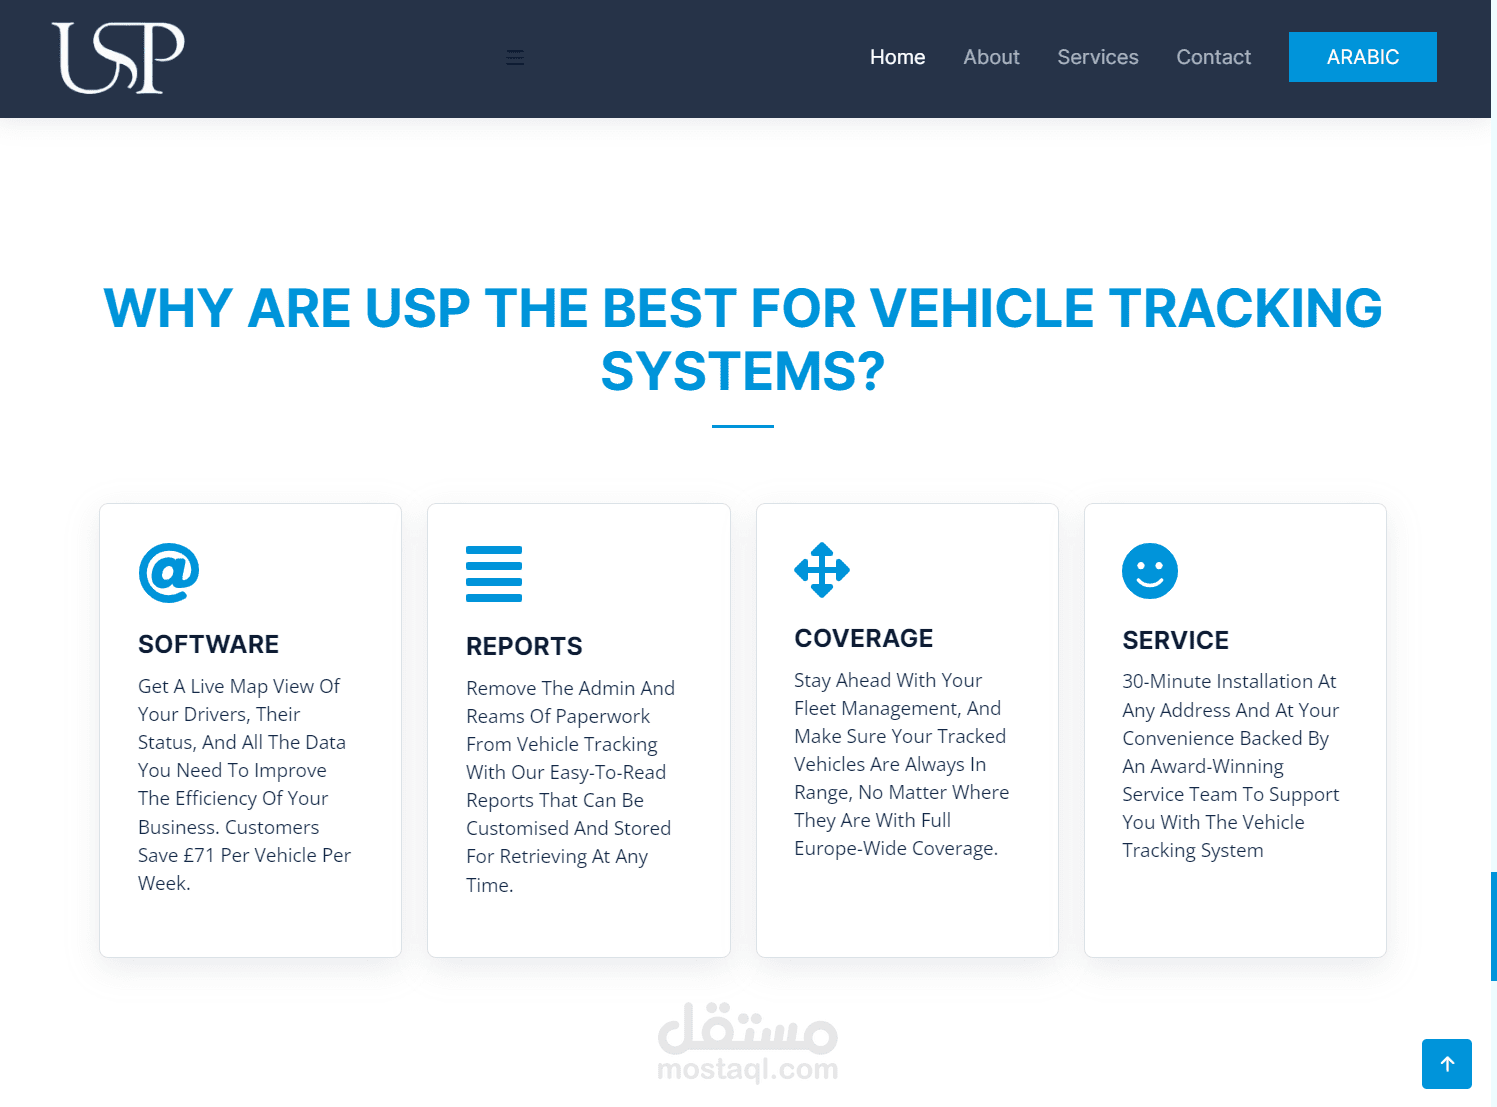Click the lines icon on Reports card
Viewport: 1497px width, 1107px height.
point(494,574)
